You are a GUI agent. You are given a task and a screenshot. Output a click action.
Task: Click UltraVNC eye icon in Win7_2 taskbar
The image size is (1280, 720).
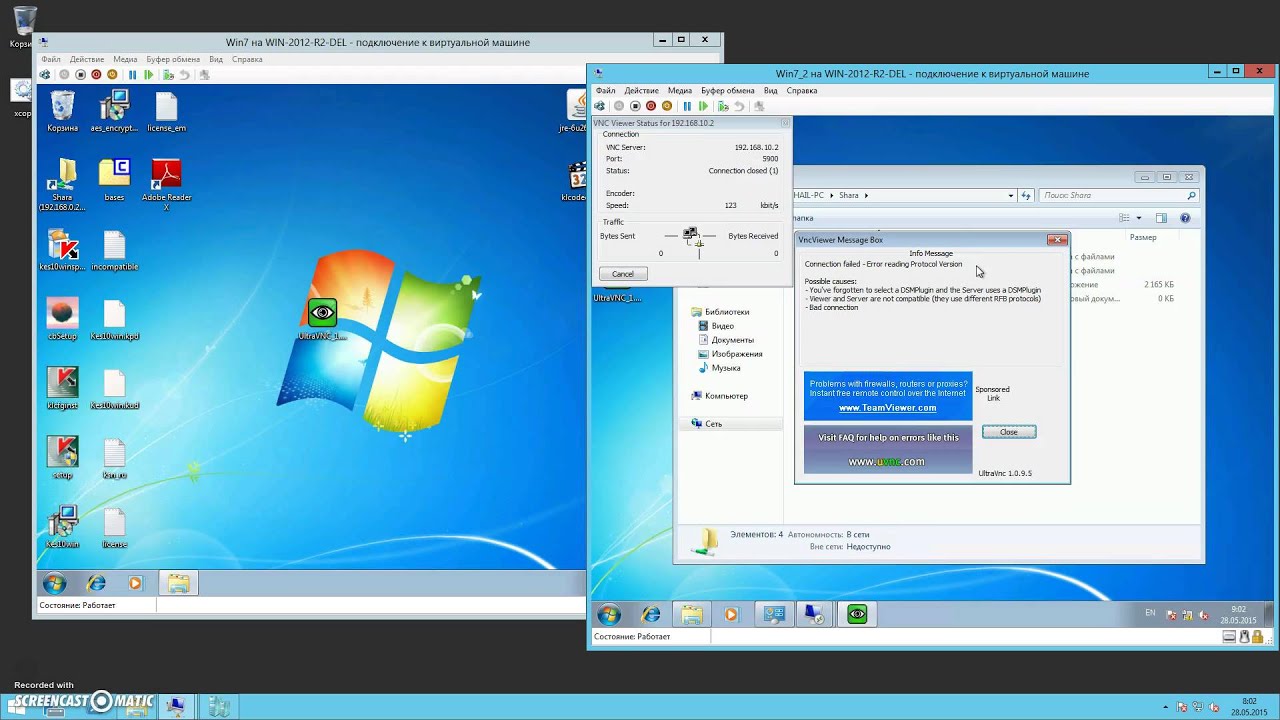point(857,615)
